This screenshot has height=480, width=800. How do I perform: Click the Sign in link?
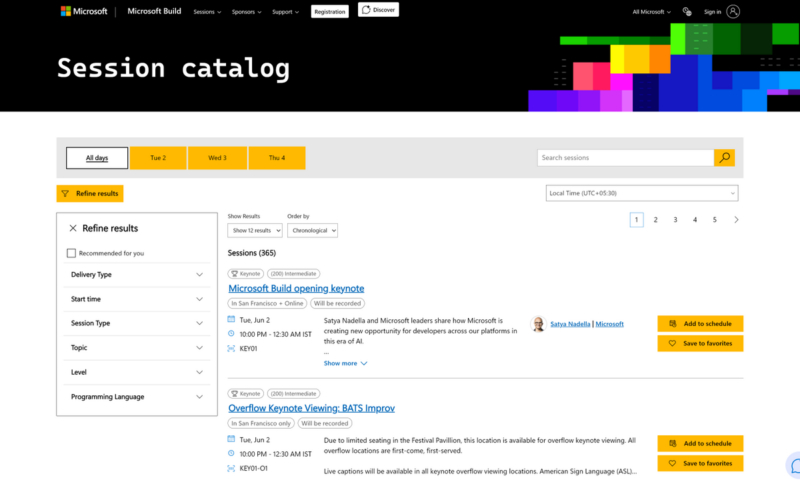(x=712, y=12)
